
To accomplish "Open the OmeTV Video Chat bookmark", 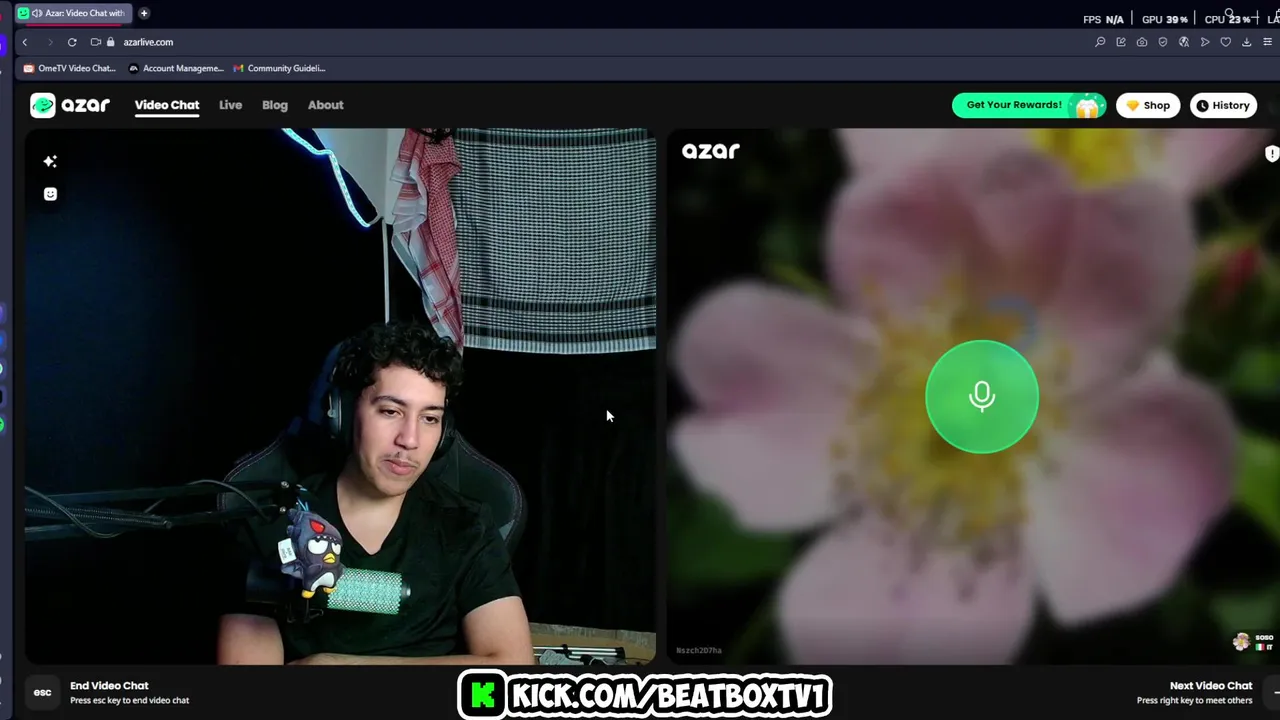I will (x=70, y=68).
